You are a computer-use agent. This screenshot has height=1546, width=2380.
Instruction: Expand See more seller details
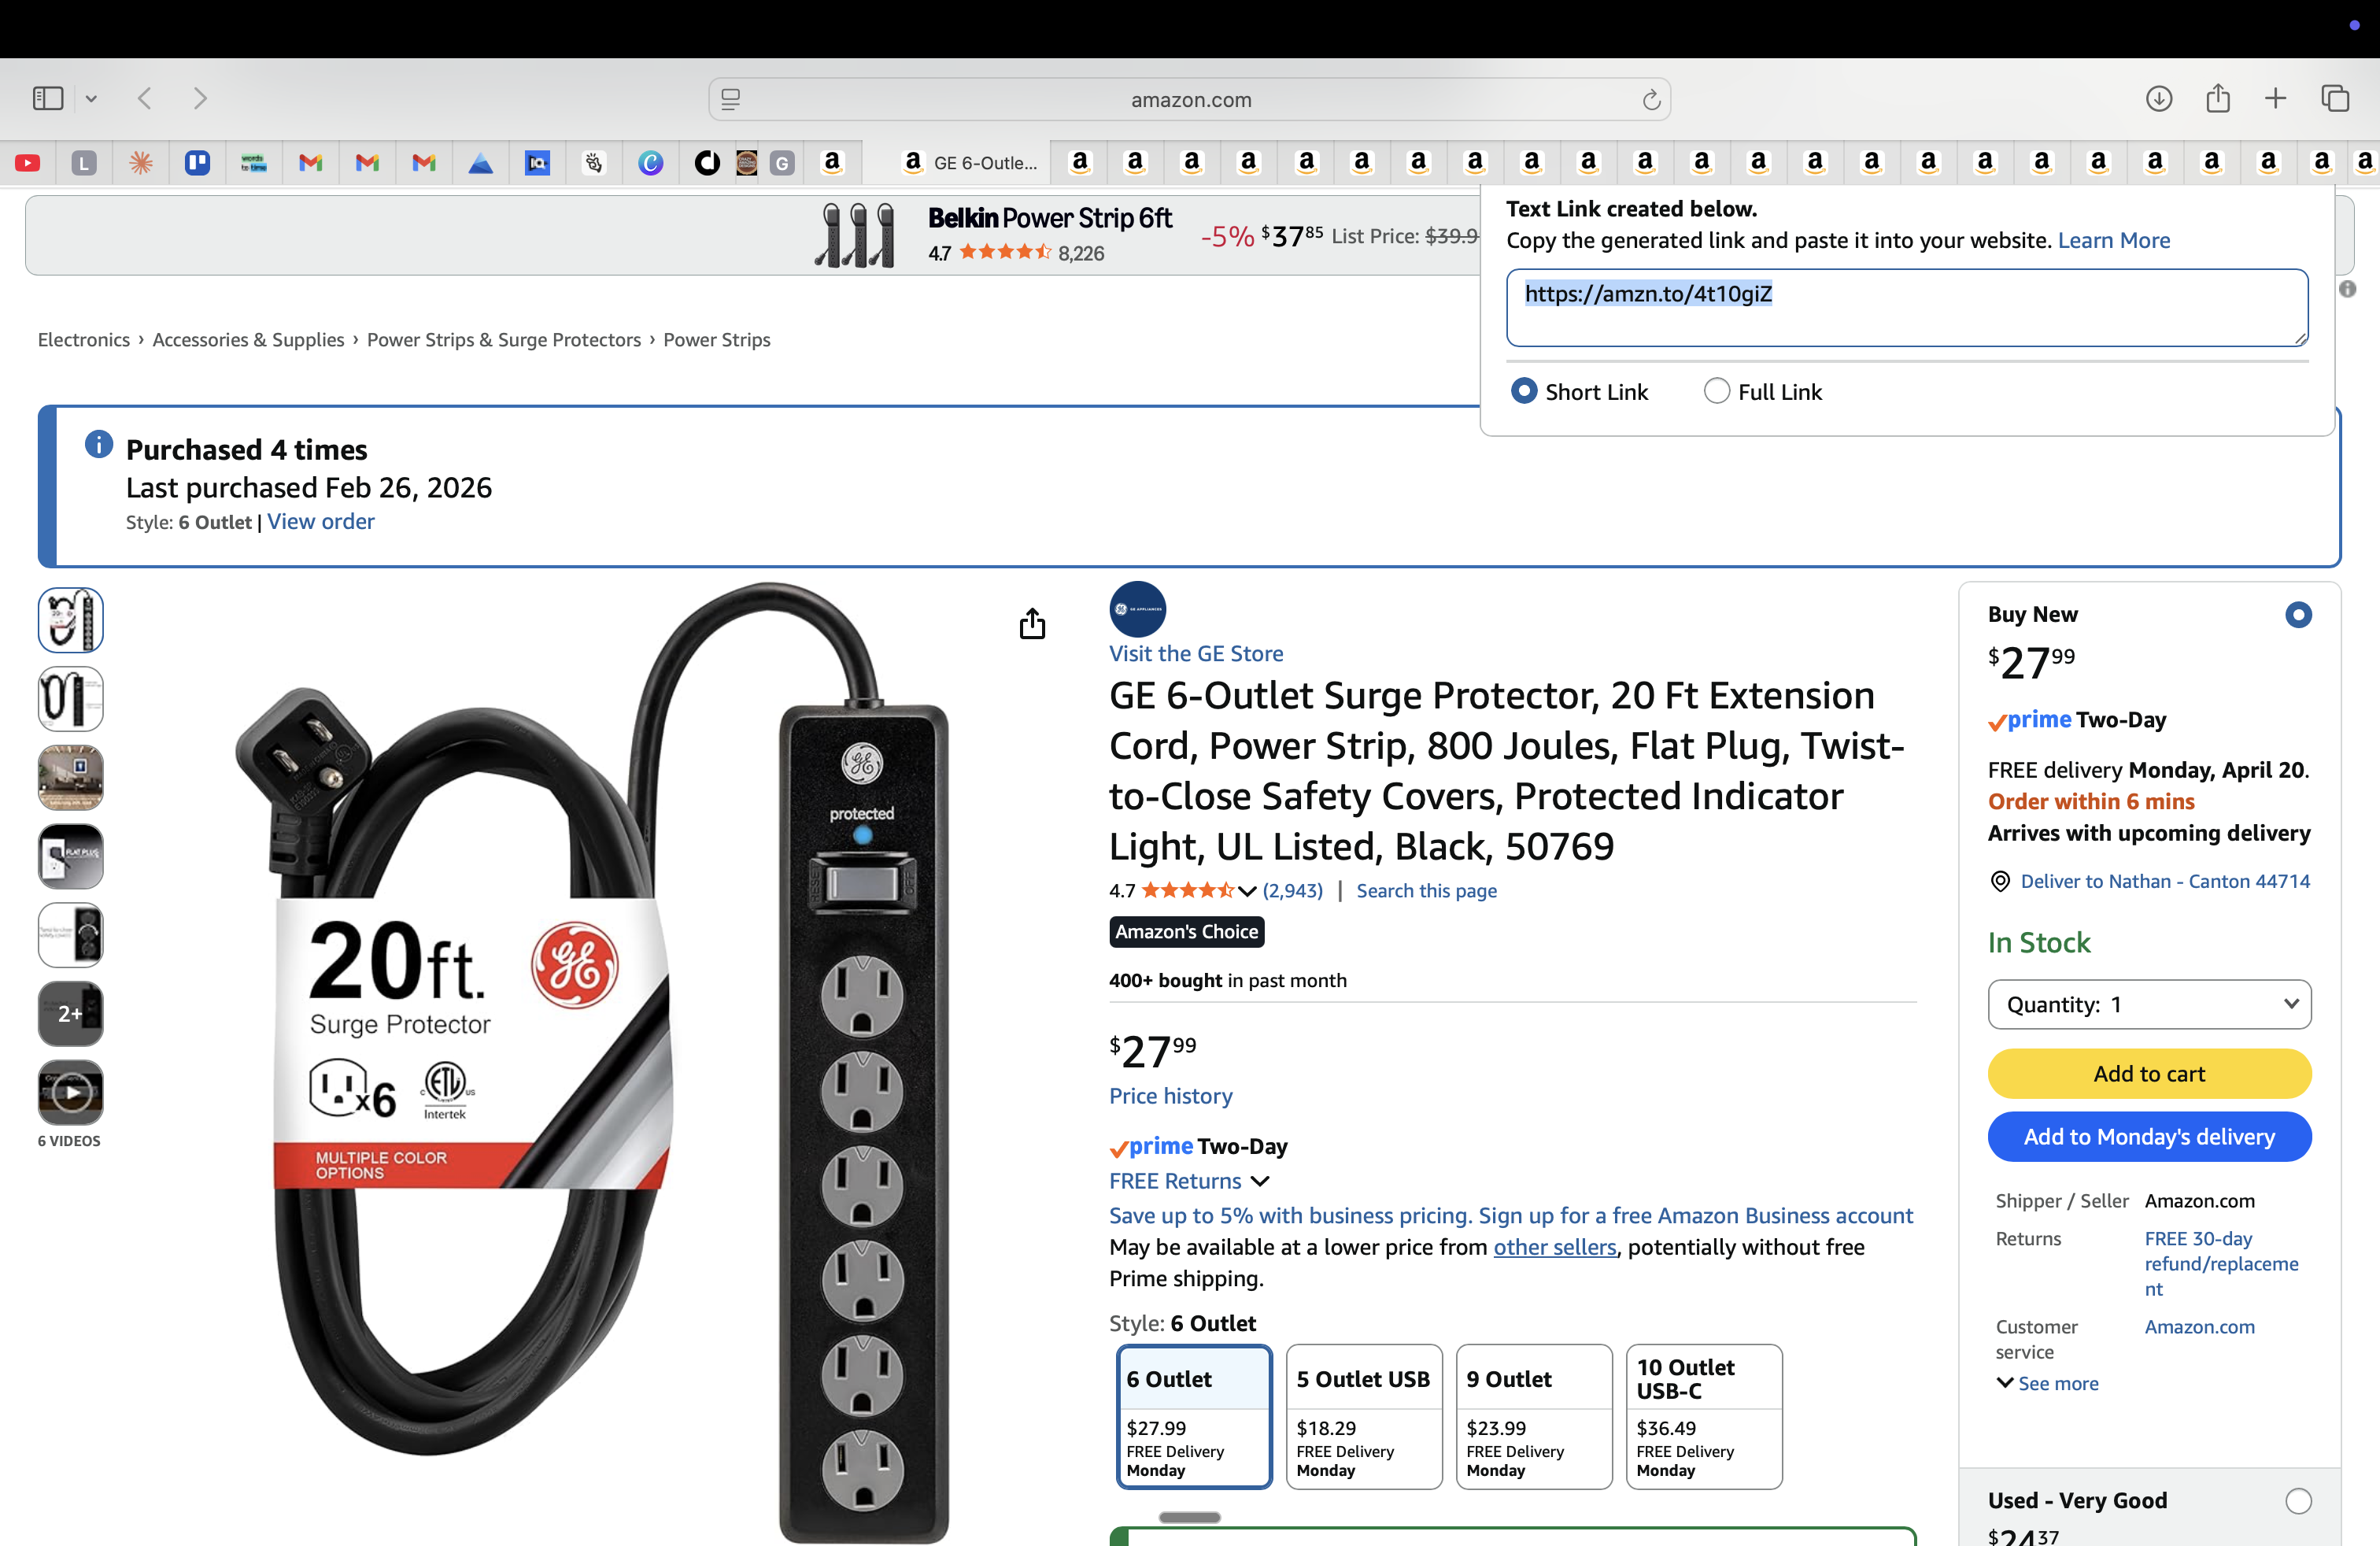[x=2047, y=1384]
